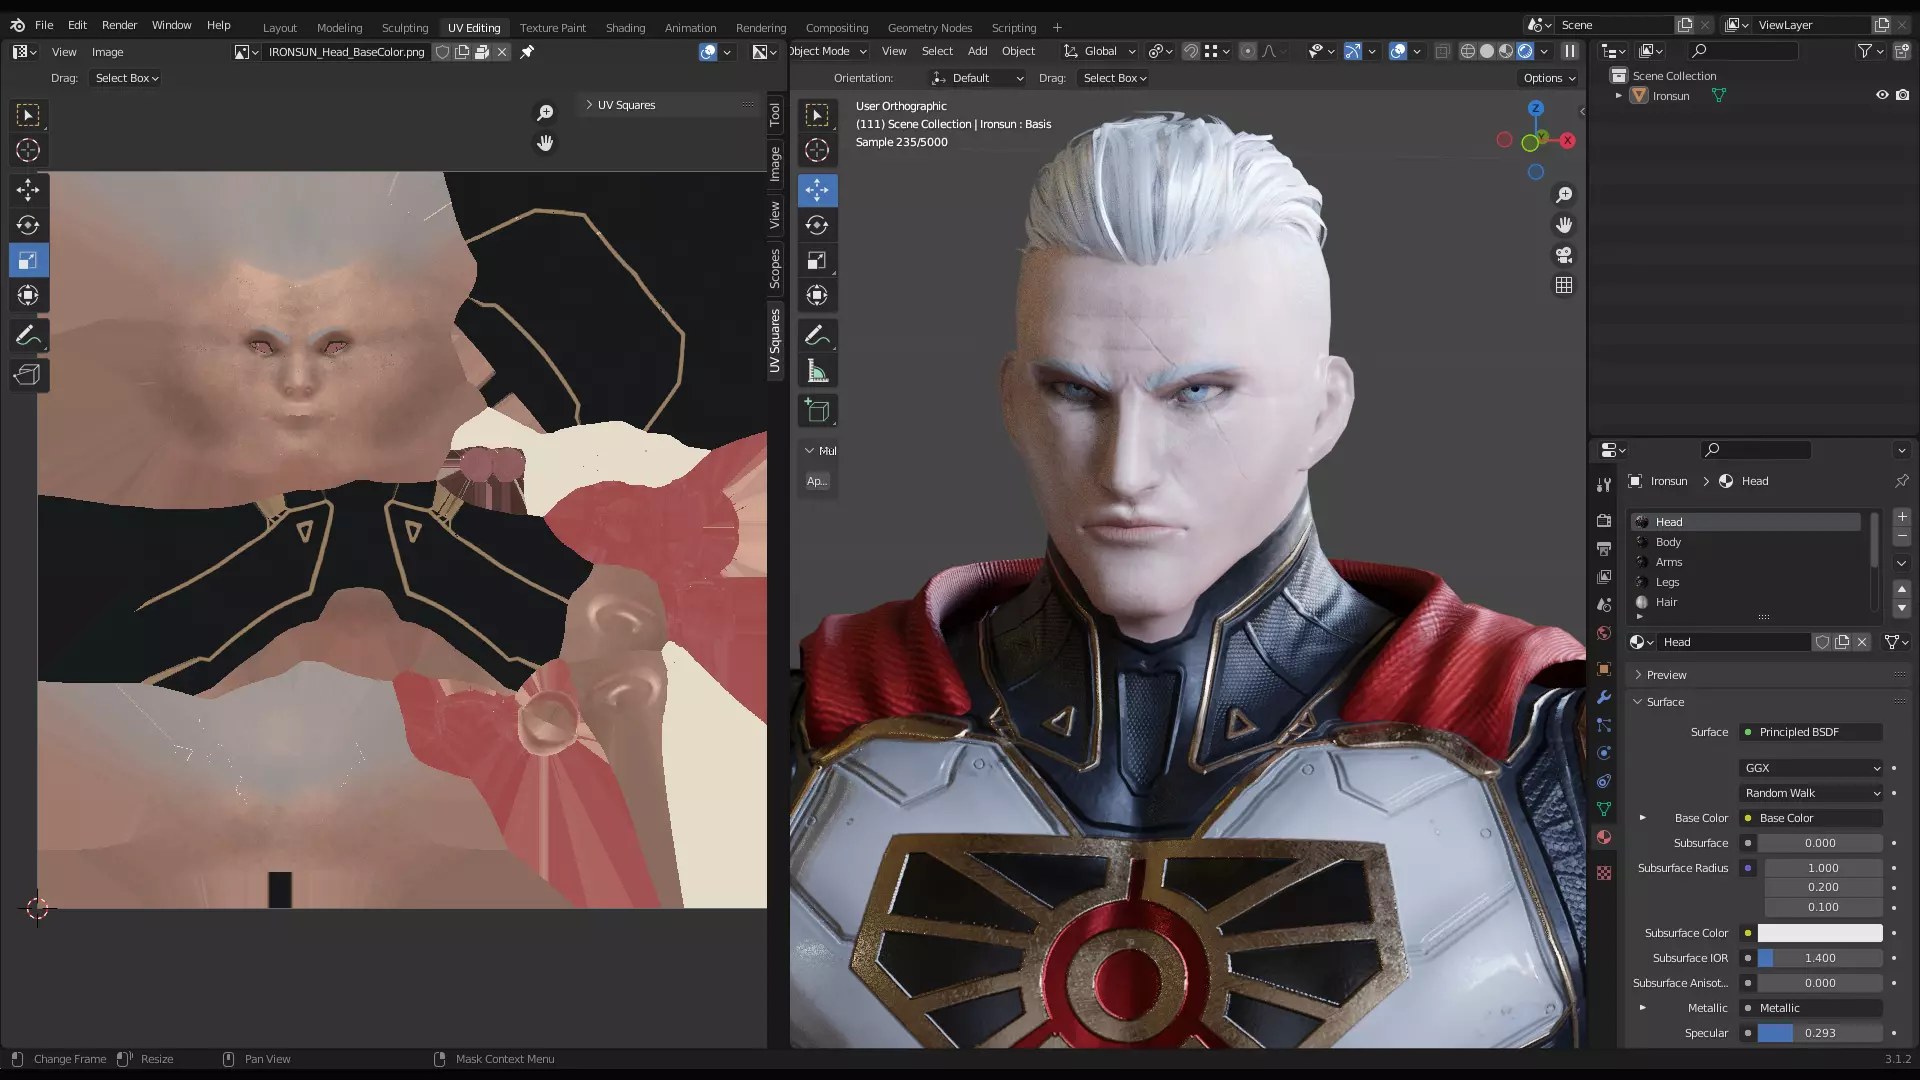This screenshot has height=1080, width=1920.
Task: Switch to wireframe viewport shading
Action: pyautogui.click(x=1467, y=51)
